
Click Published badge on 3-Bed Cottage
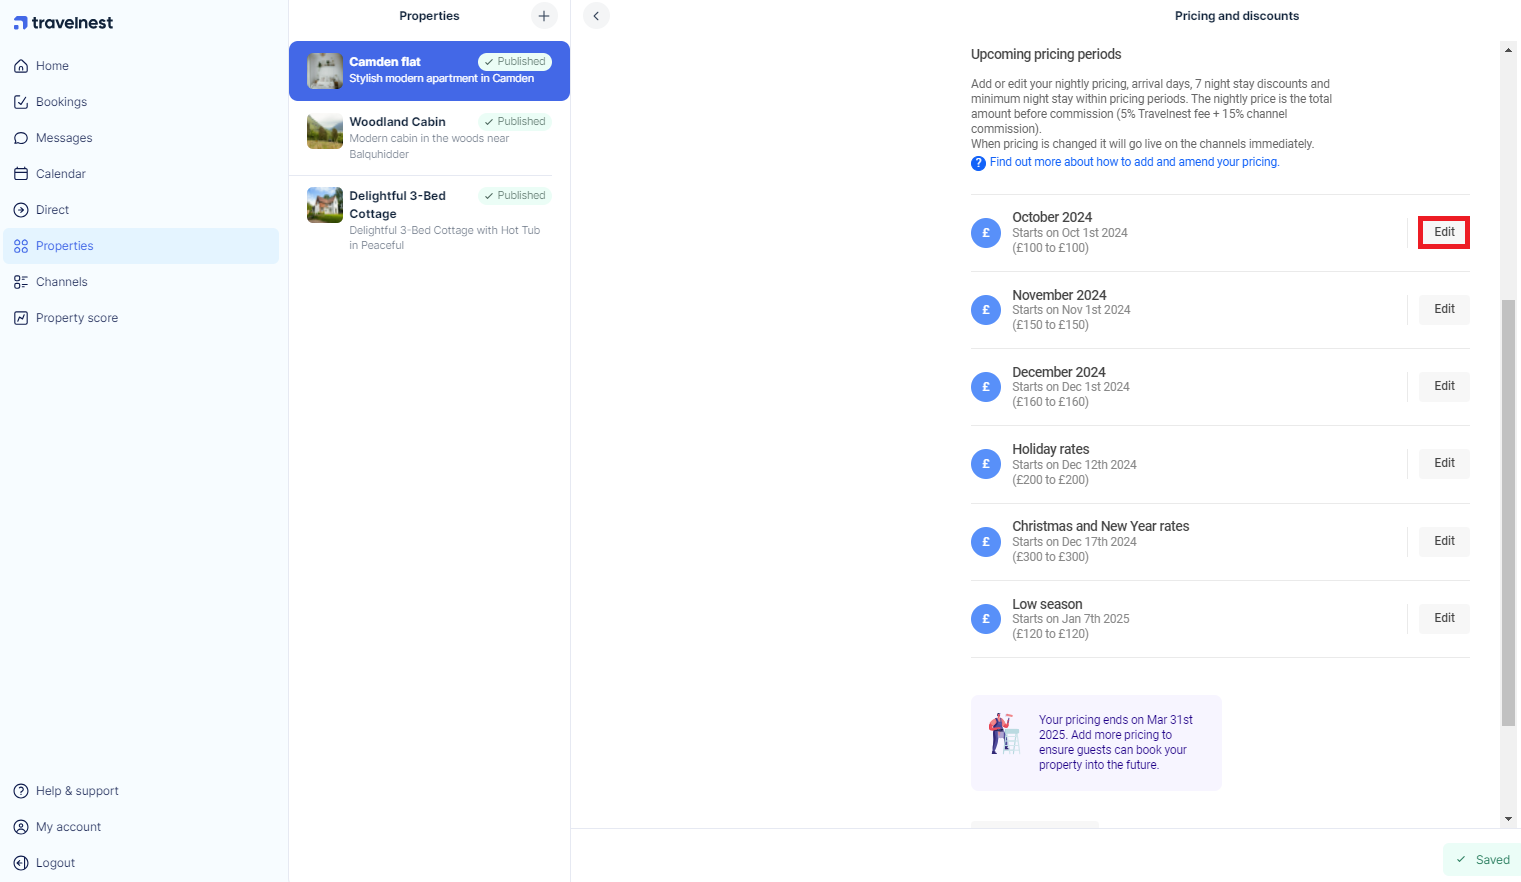click(x=515, y=196)
